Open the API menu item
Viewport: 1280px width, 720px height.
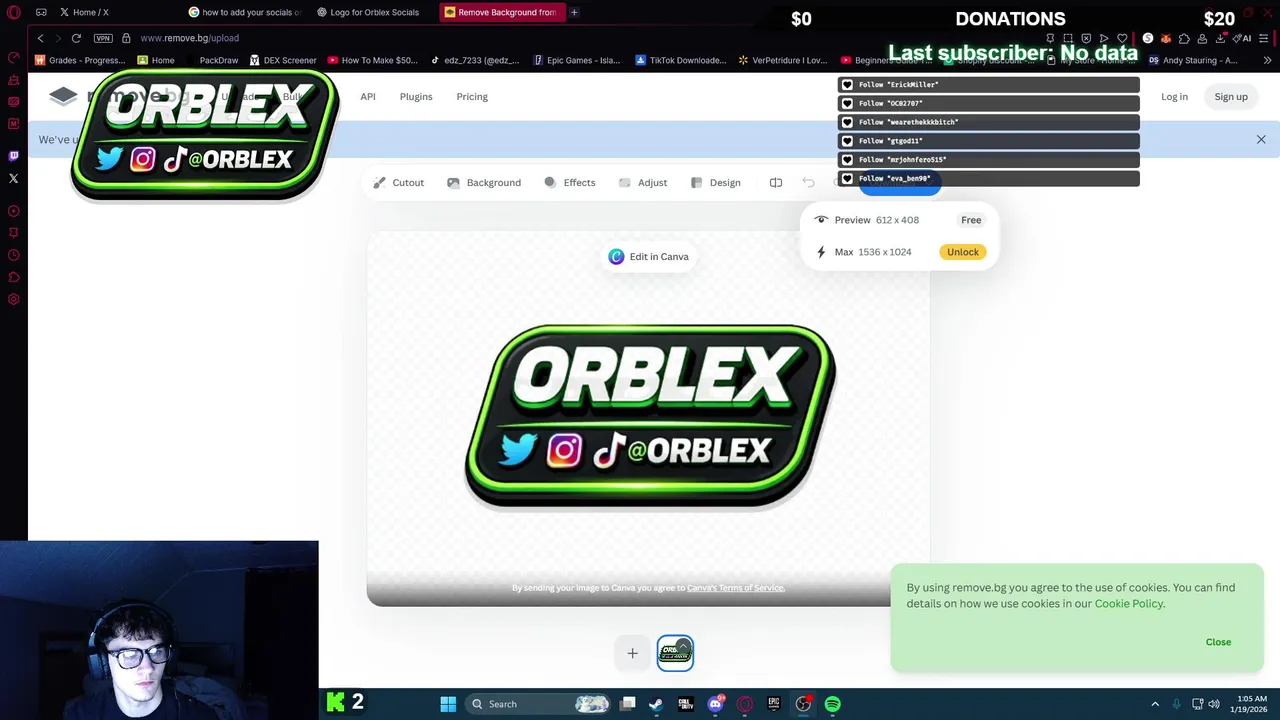click(x=368, y=97)
